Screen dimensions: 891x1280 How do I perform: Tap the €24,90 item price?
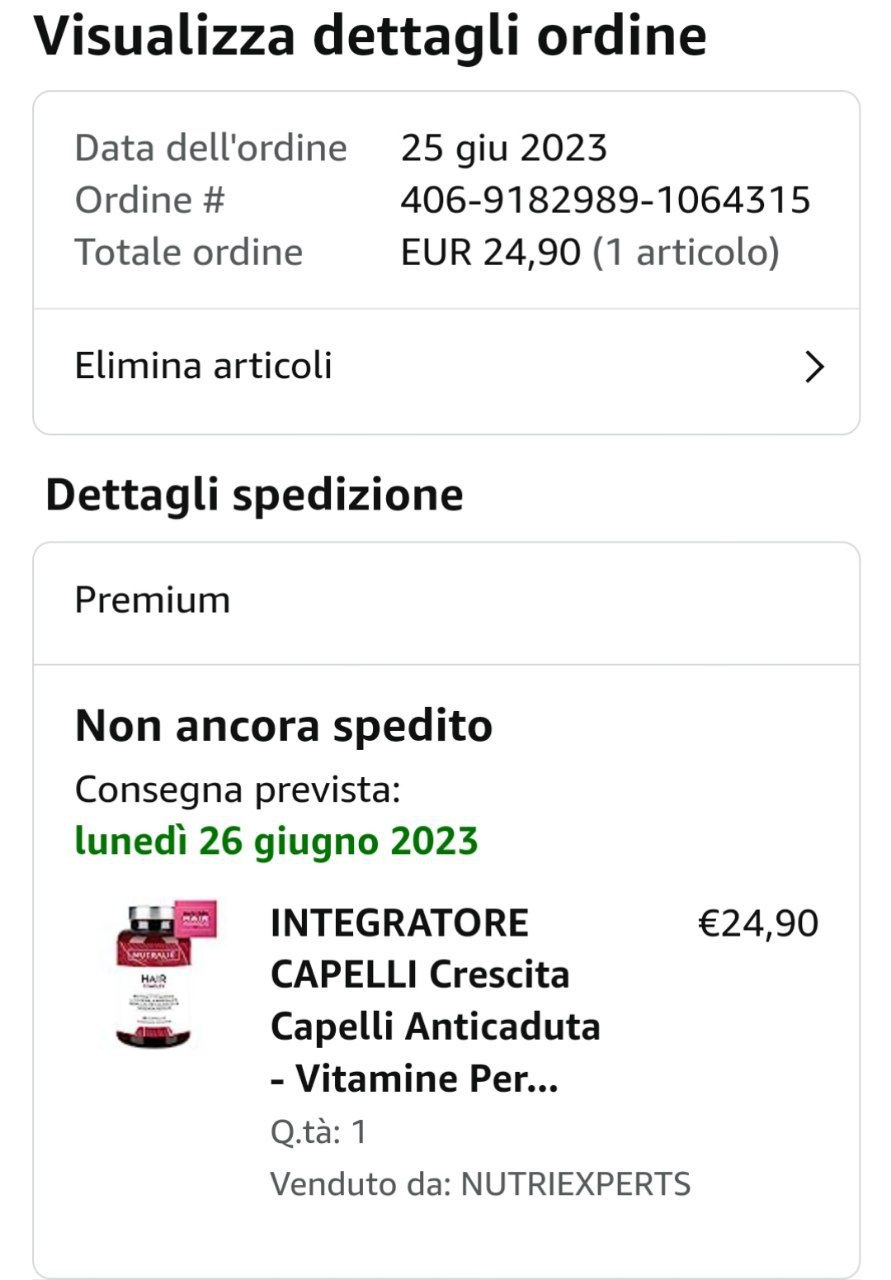[x=757, y=923]
